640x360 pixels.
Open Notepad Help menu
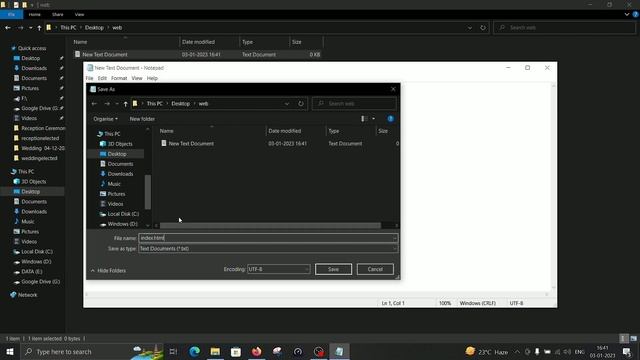click(152, 78)
